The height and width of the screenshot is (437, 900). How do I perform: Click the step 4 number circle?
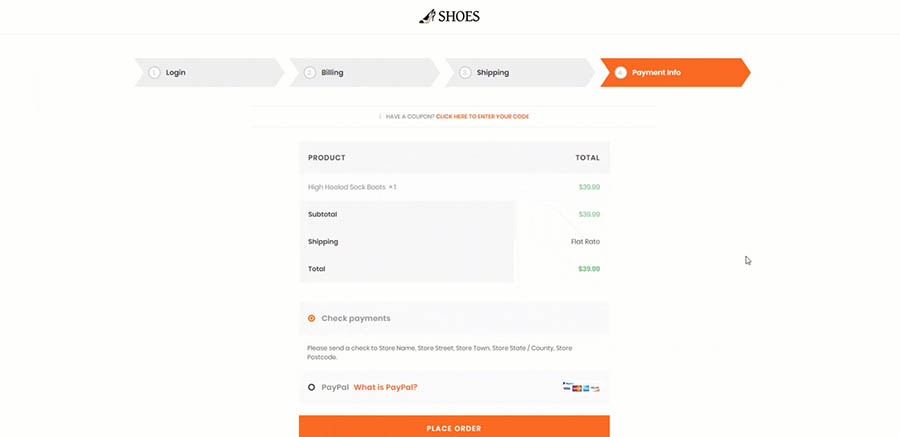click(x=621, y=73)
